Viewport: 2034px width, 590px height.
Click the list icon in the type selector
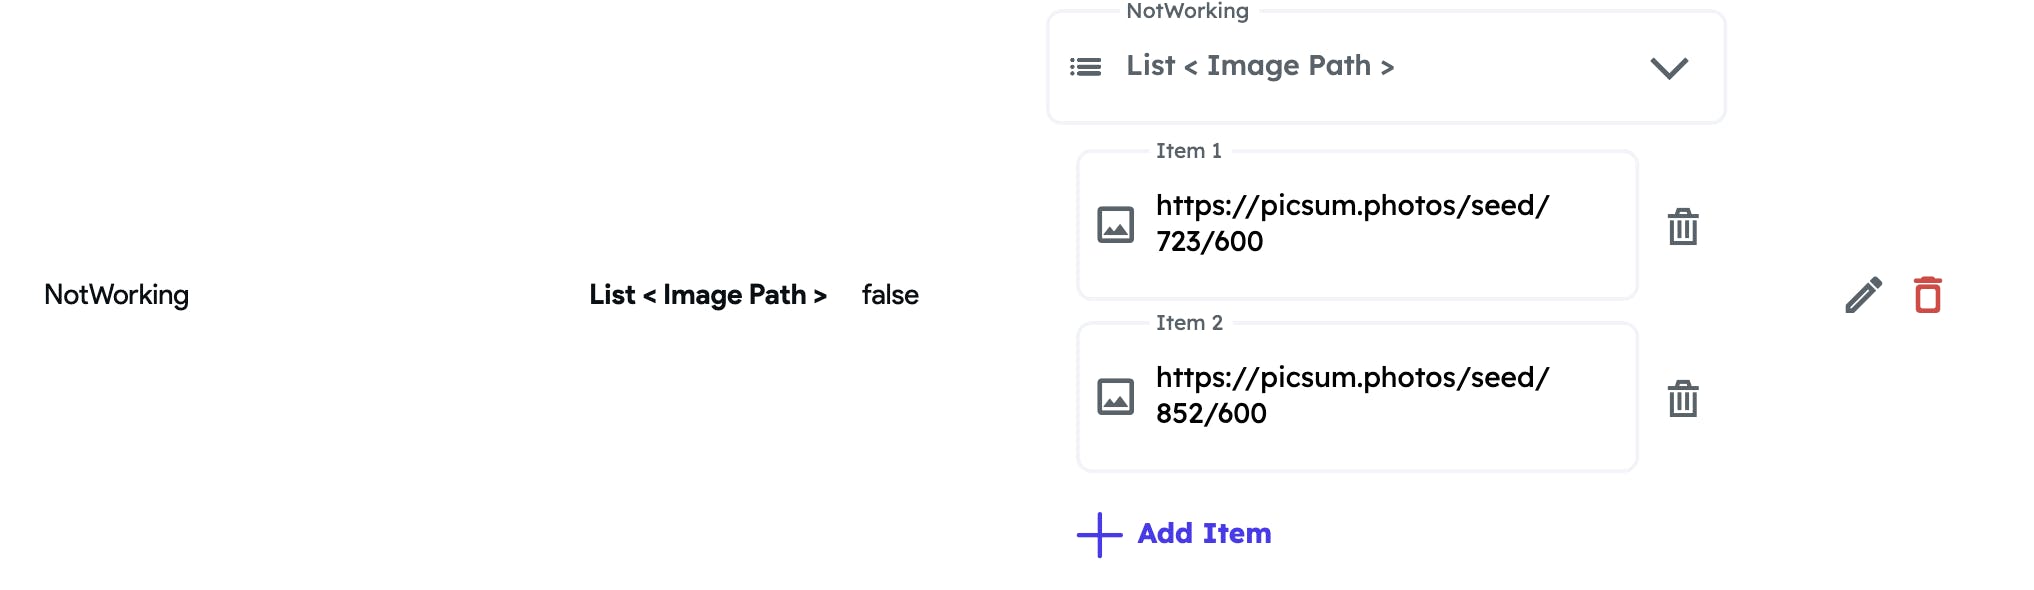click(x=1085, y=67)
